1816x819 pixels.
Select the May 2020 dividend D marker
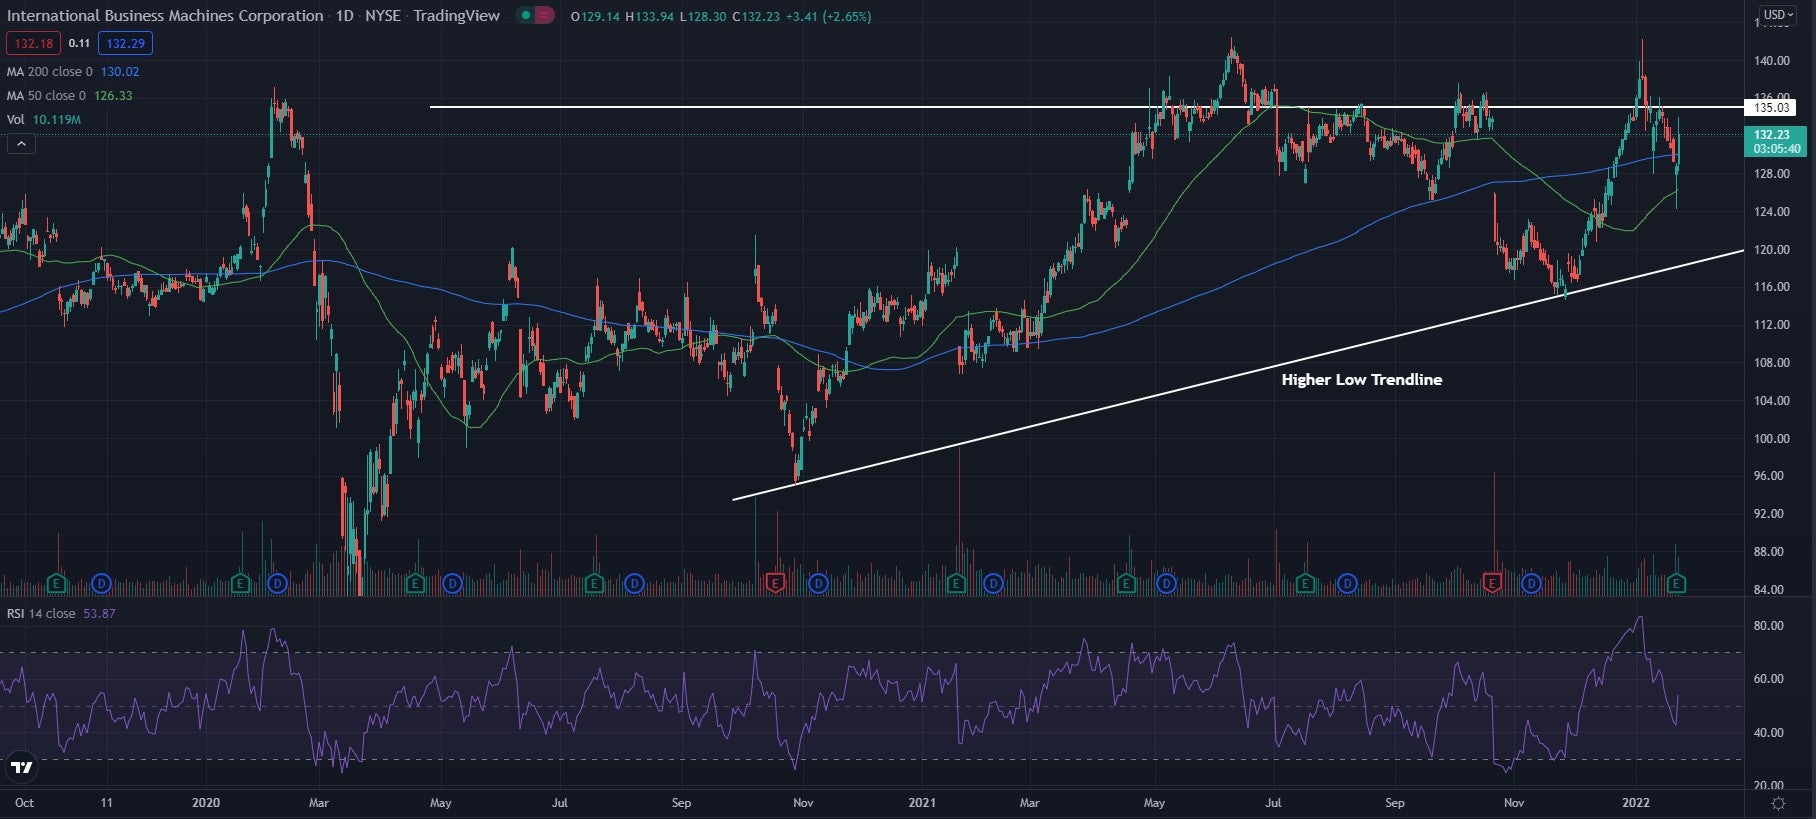tap(452, 583)
